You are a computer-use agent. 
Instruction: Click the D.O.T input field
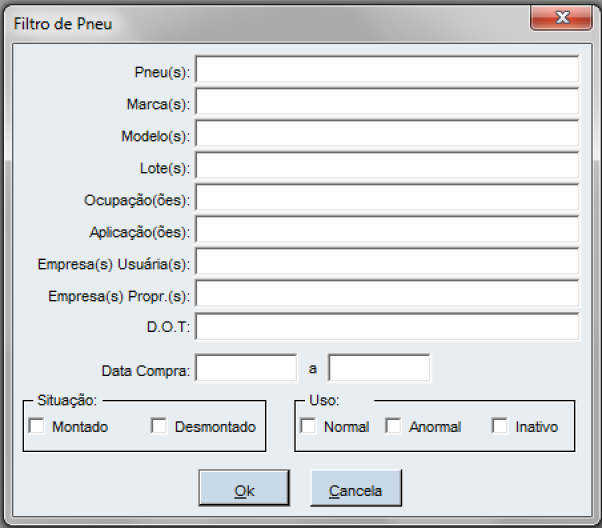coord(387,327)
